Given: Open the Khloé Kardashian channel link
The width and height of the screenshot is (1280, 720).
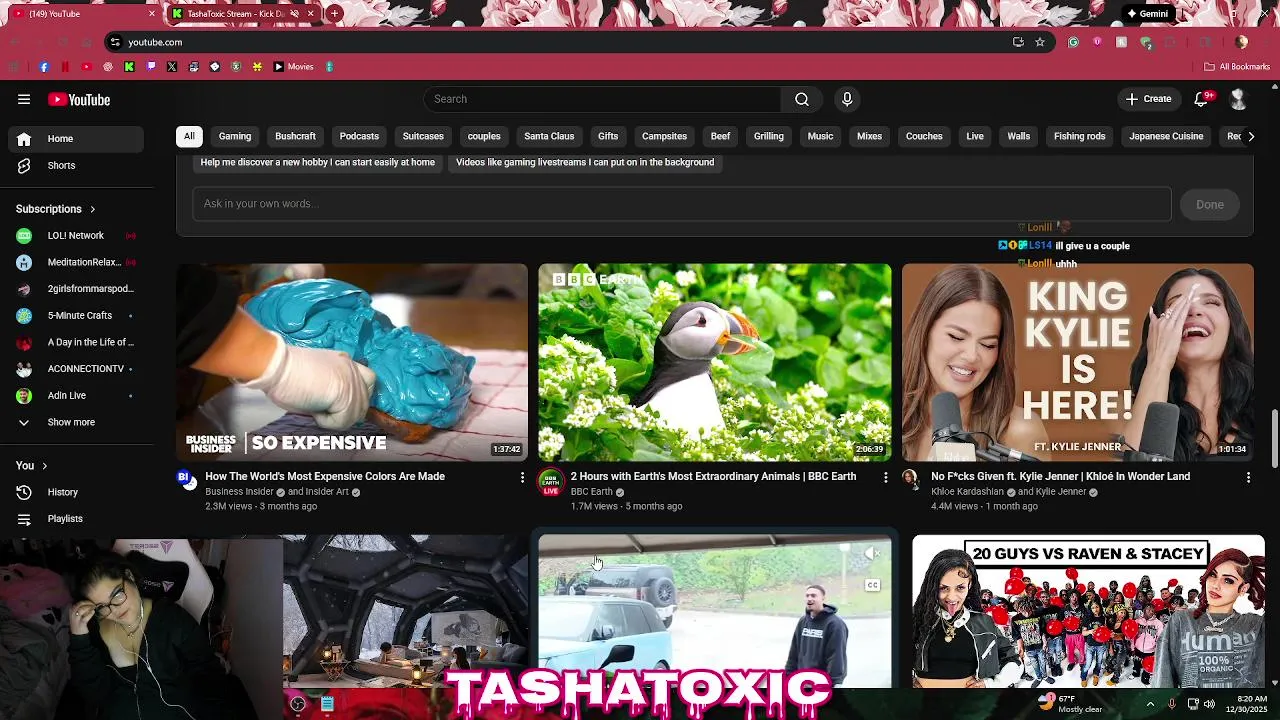Looking at the screenshot, I should click(x=967, y=492).
